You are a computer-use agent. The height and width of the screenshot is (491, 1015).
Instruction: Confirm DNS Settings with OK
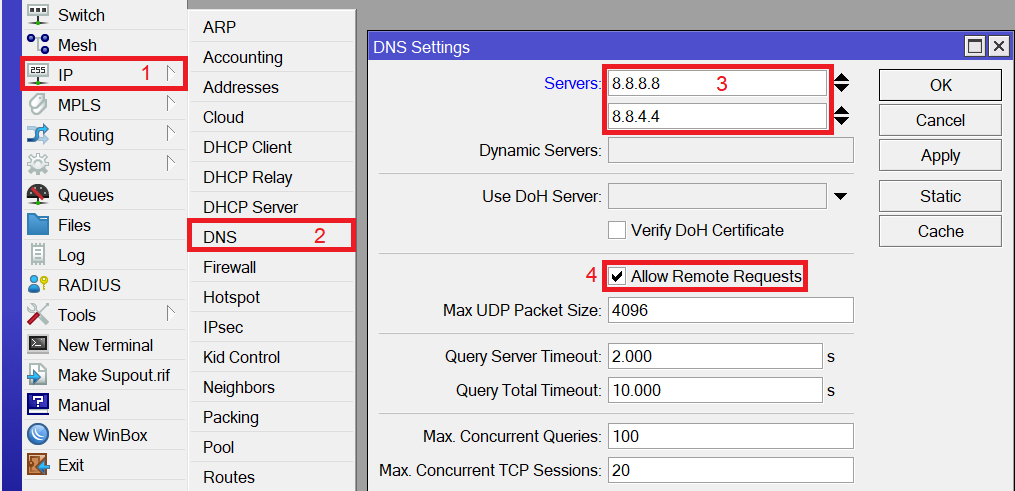(940, 85)
